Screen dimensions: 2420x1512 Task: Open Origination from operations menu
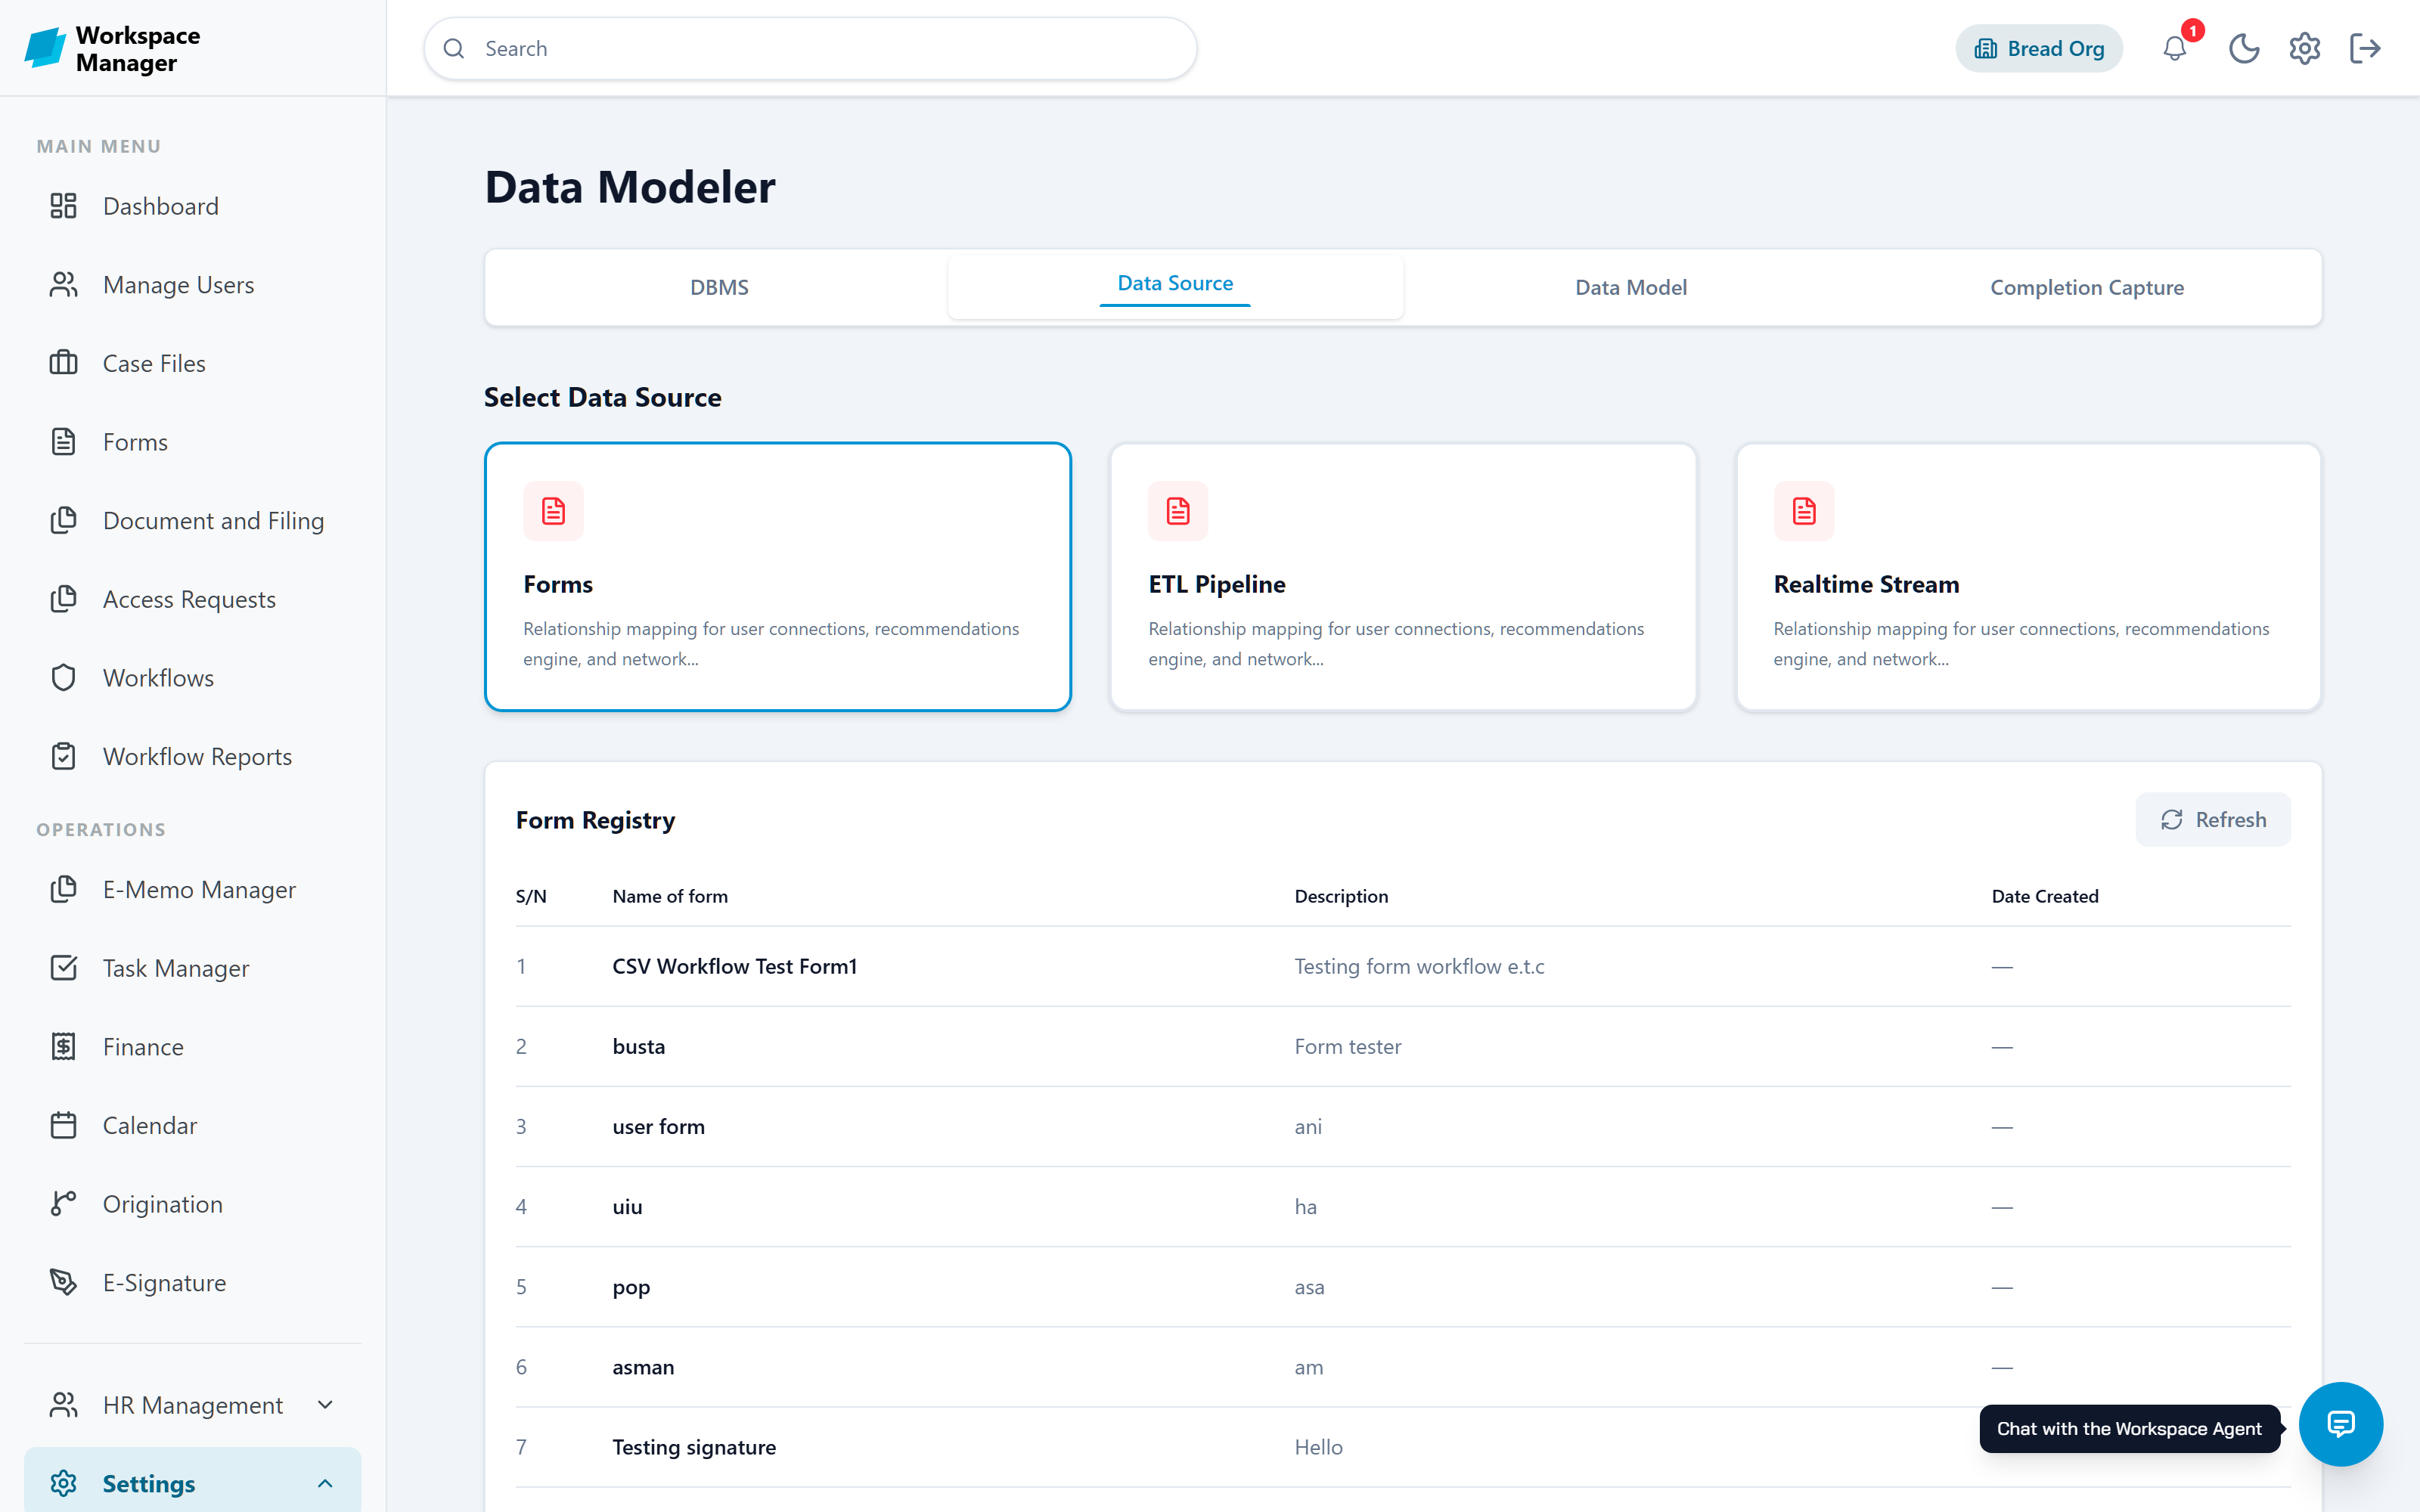[192, 1204]
